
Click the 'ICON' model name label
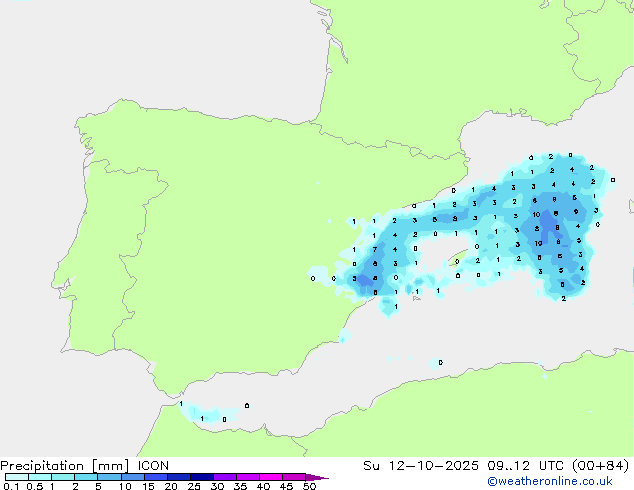(153, 466)
